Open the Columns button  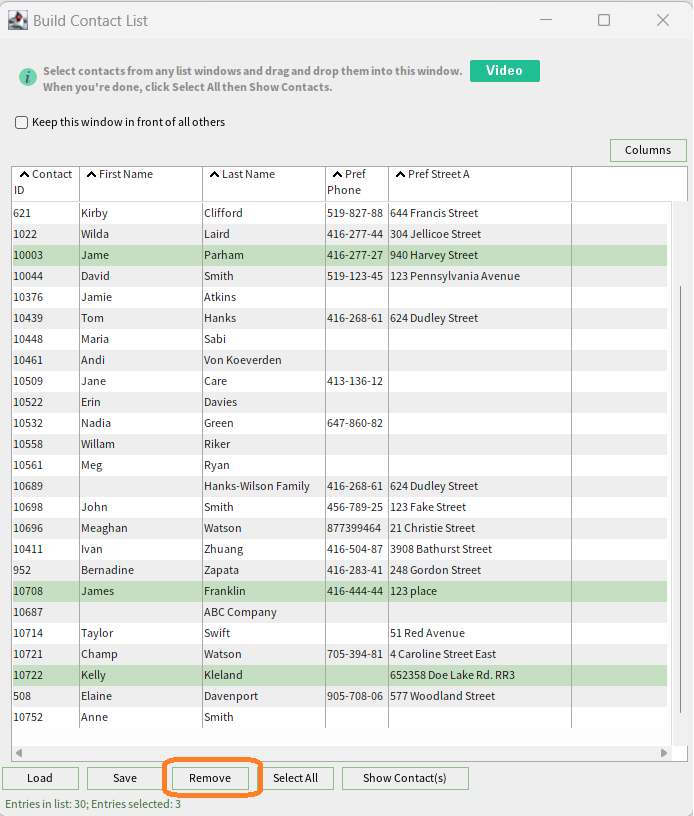[x=648, y=150]
